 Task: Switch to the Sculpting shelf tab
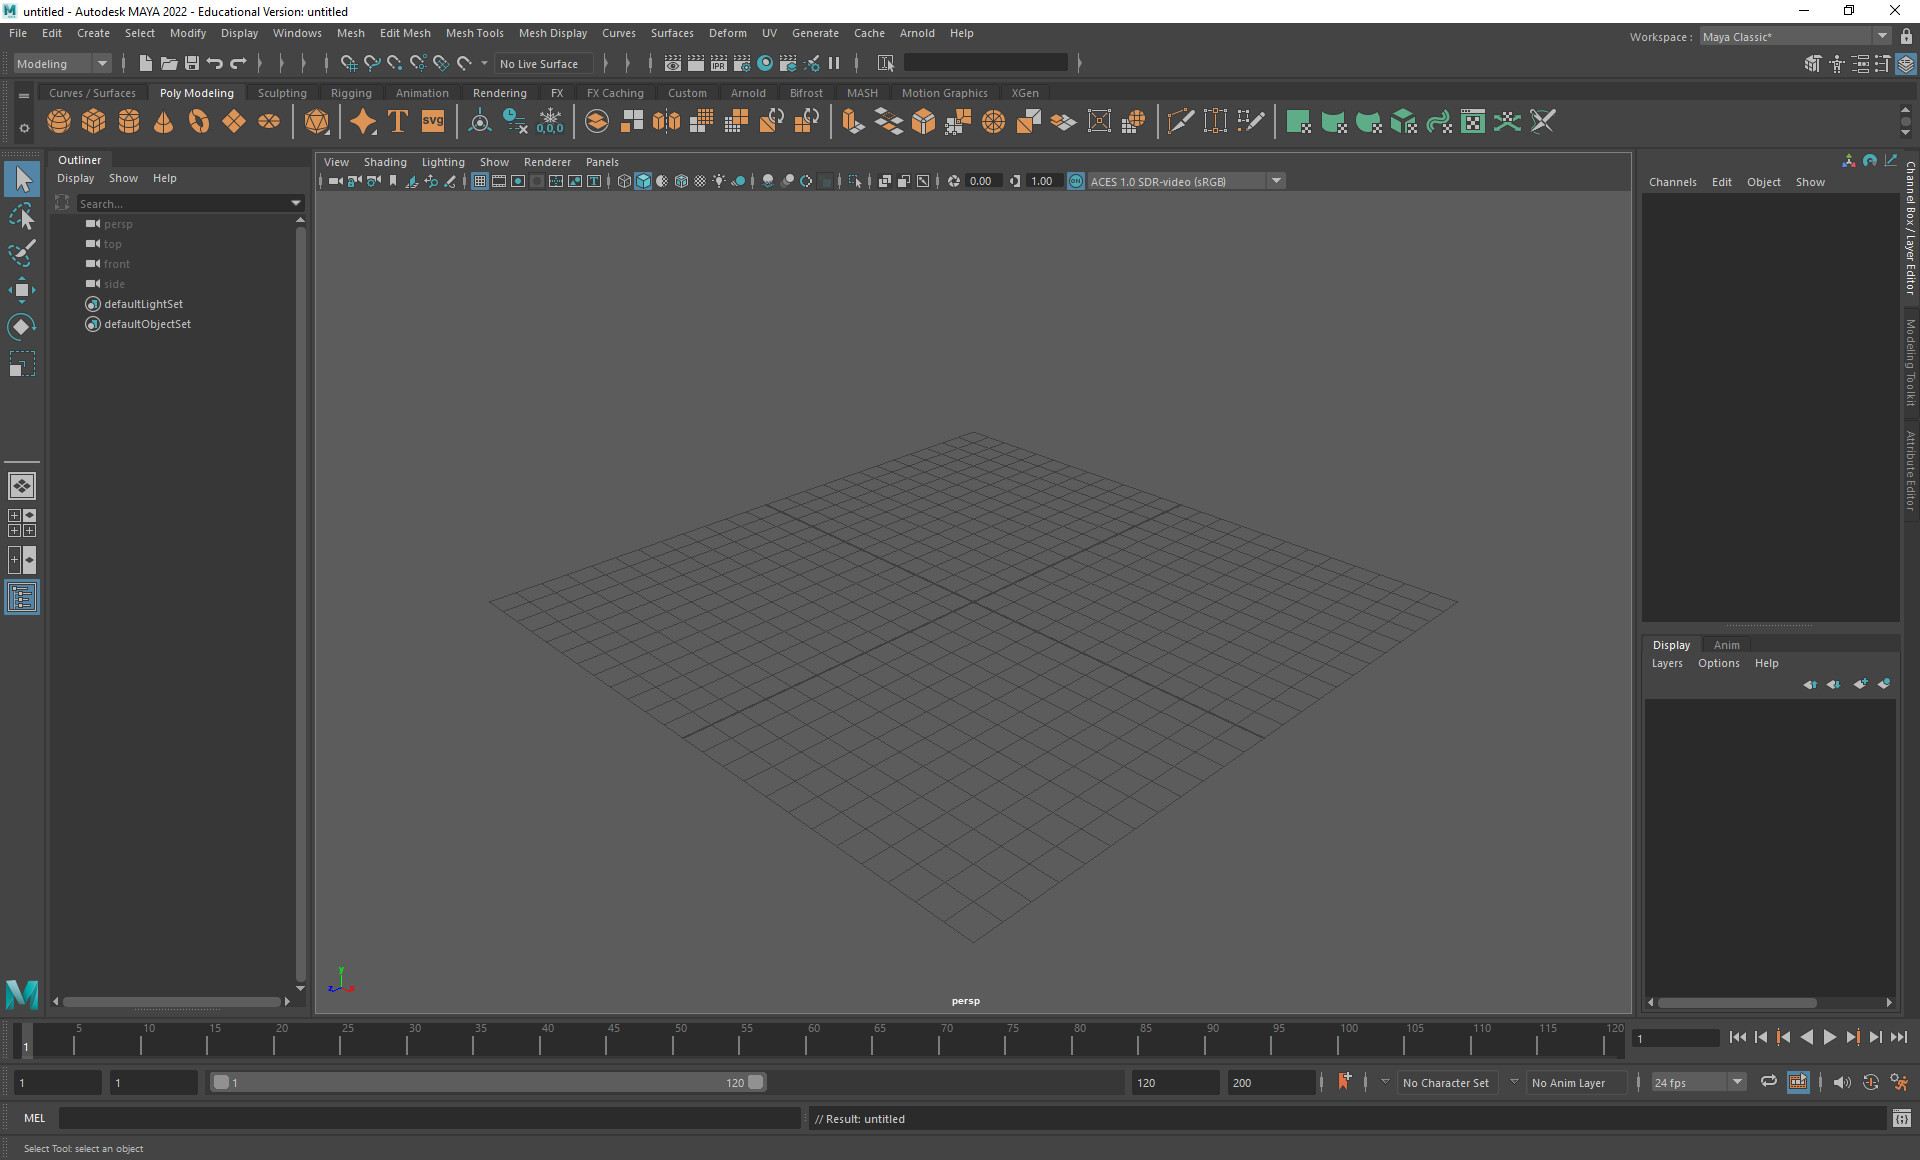282,93
